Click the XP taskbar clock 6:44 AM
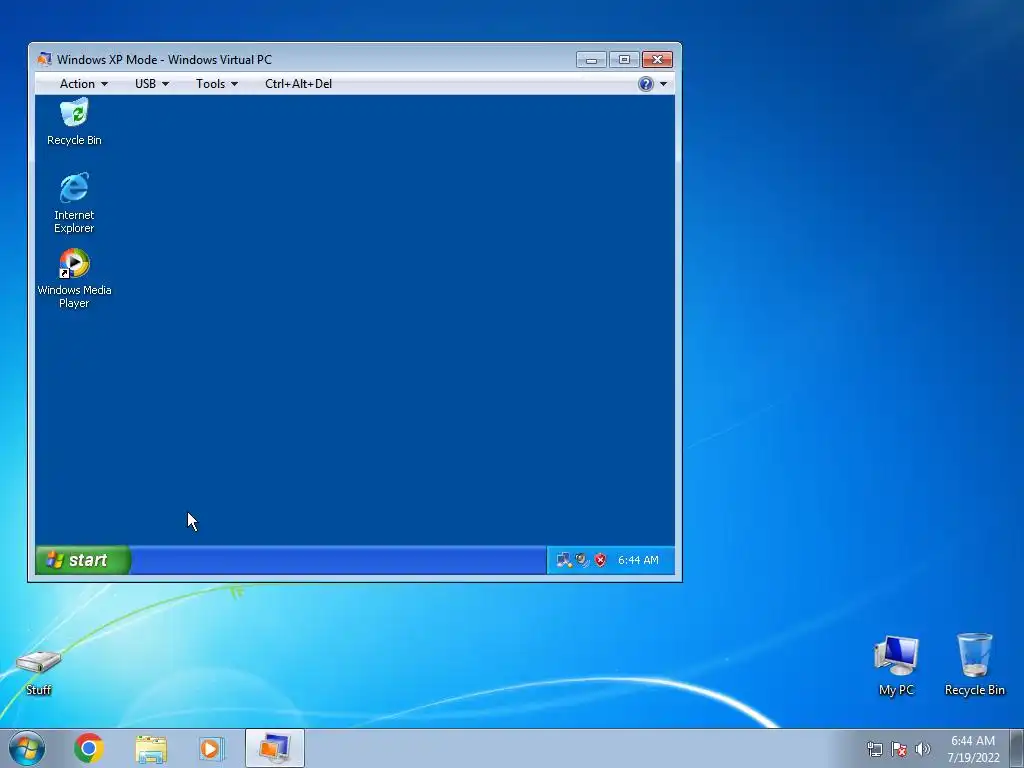This screenshot has width=1024, height=768. tap(638, 560)
